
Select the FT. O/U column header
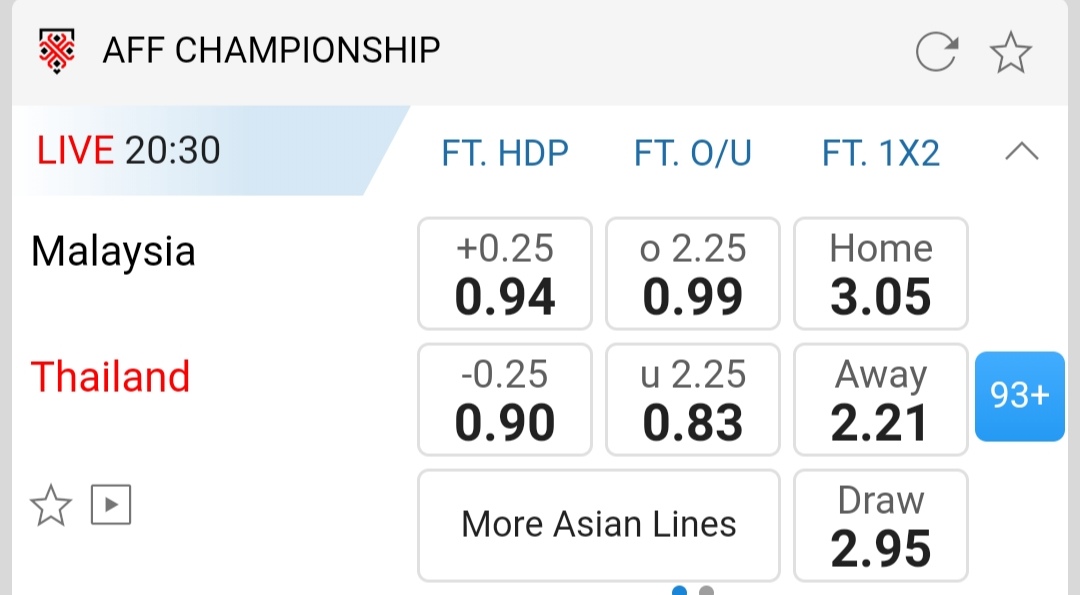692,153
